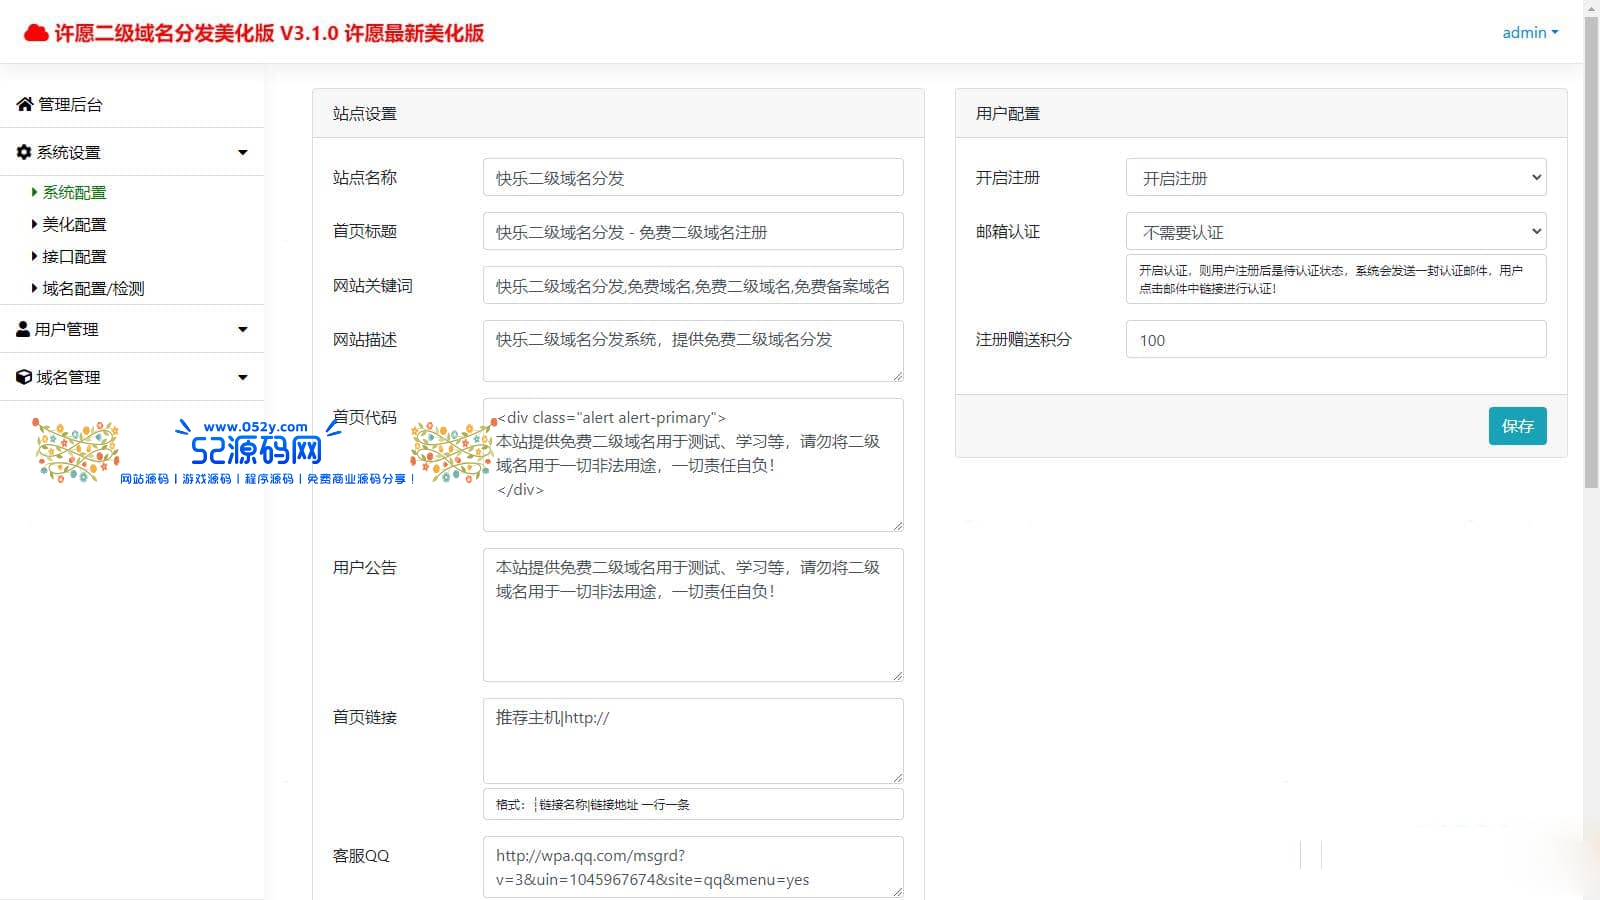Select the 接口配置 menu item
Viewport: 1600px width, 900px height.
(x=71, y=256)
